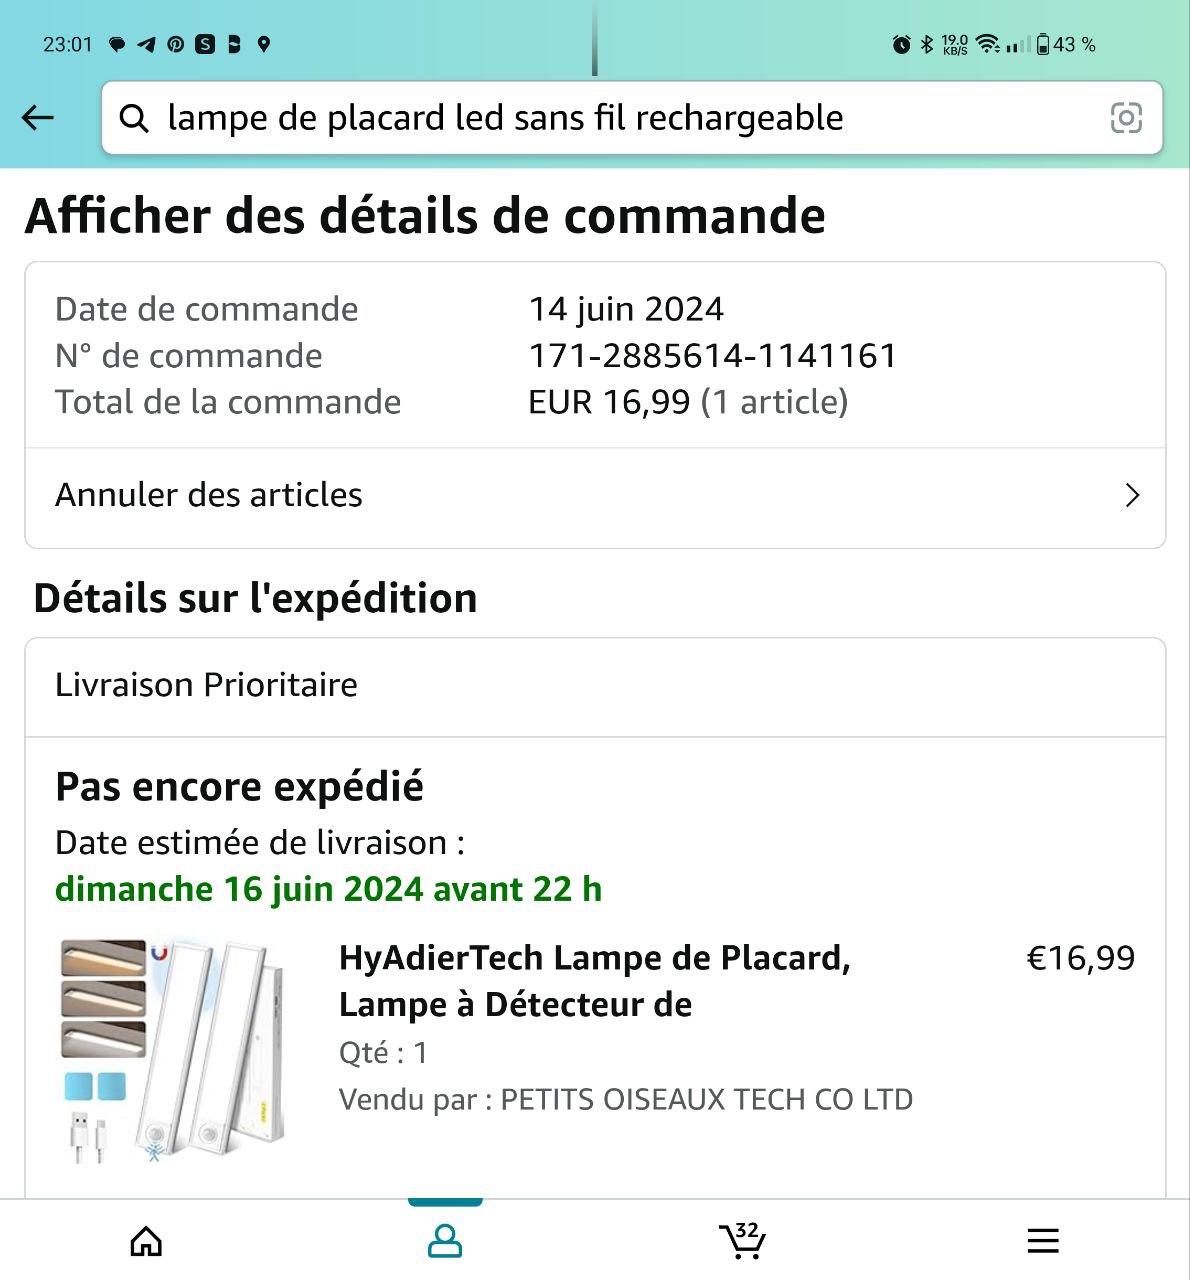Tap the Telegram notification icon
Image resolution: width=1190 pixels, height=1280 pixels.
pos(146,44)
